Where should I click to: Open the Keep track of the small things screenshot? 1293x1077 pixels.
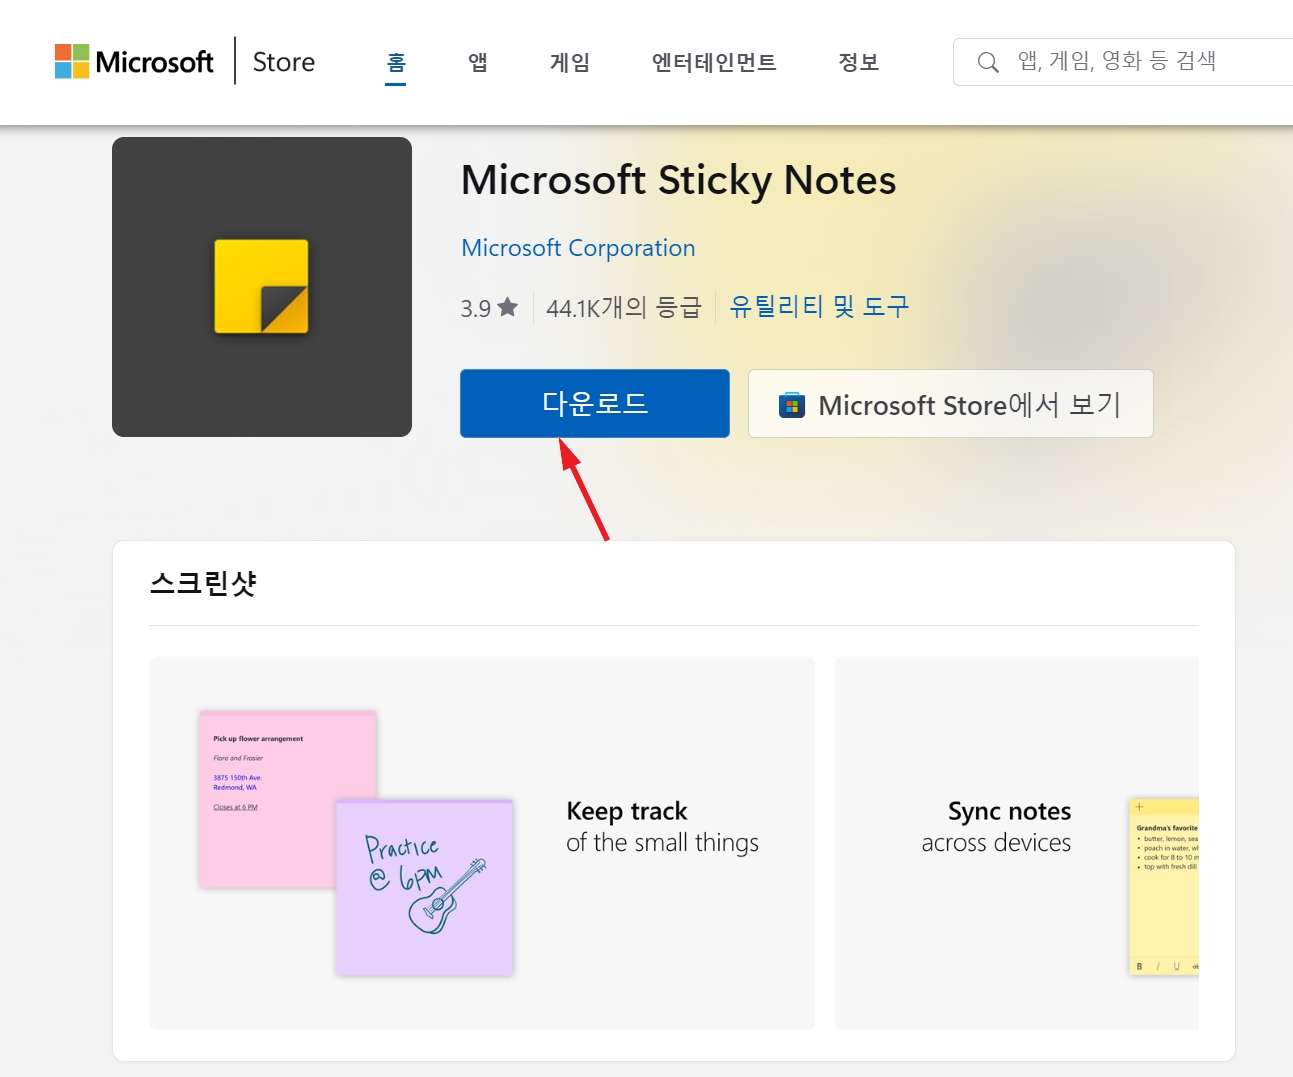[x=482, y=843]
